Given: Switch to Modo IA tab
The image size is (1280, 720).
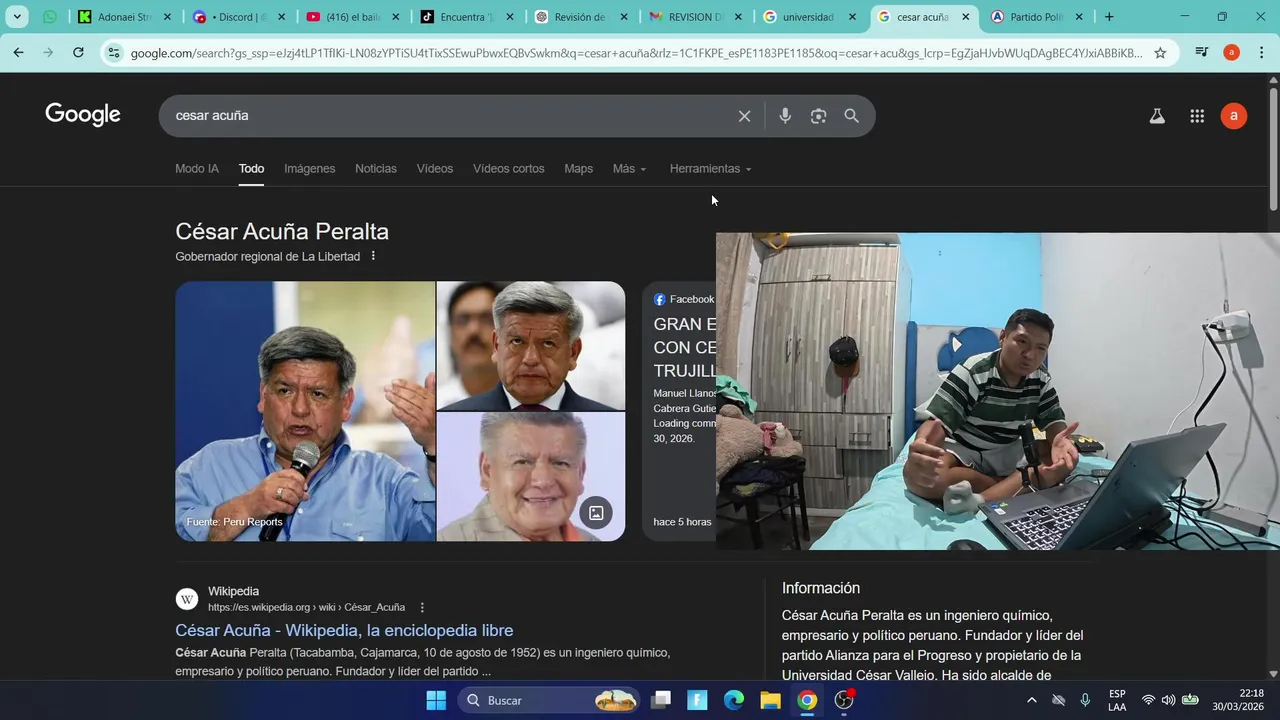Looking at the screenshot, I should coord(197,169).
